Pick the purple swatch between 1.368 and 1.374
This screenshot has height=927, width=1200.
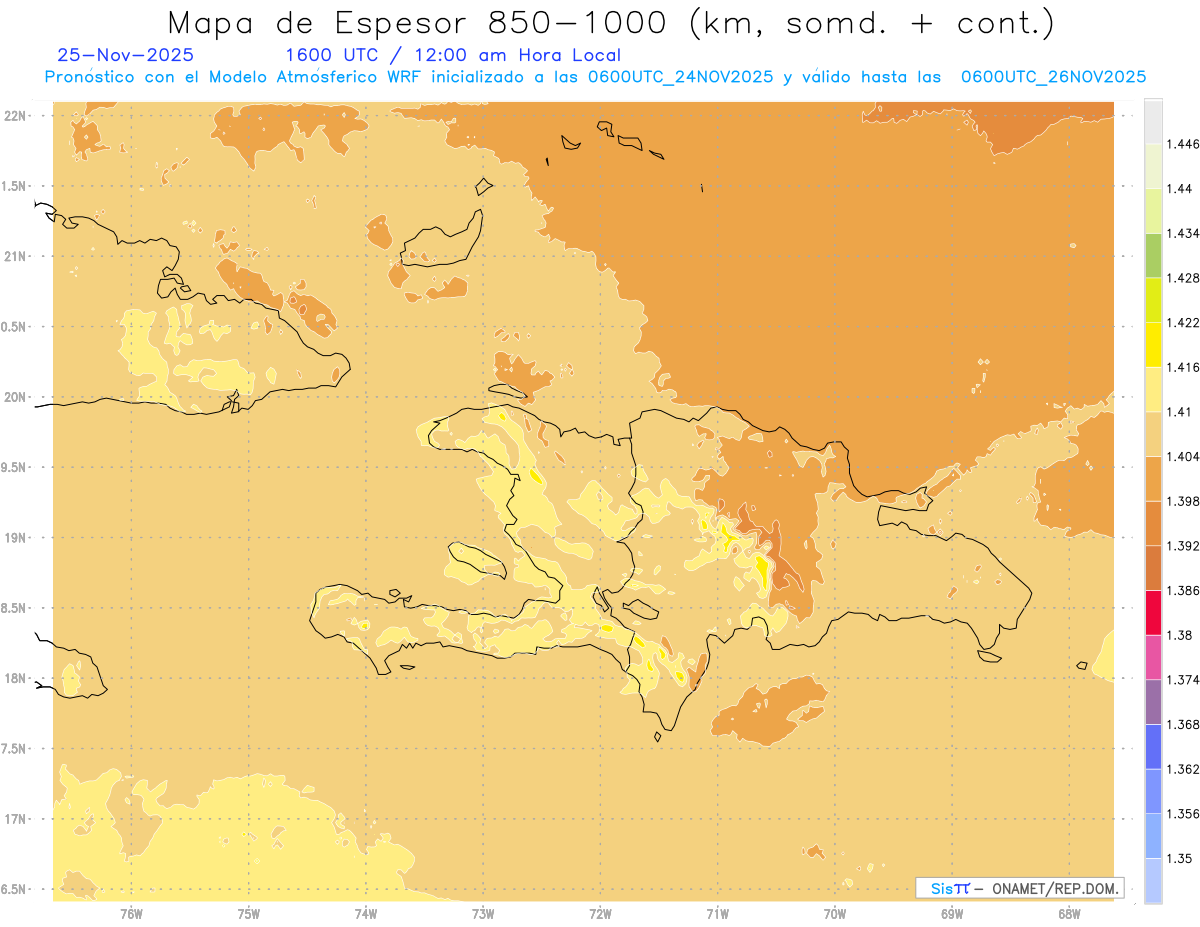click(x=1153, y=702)
